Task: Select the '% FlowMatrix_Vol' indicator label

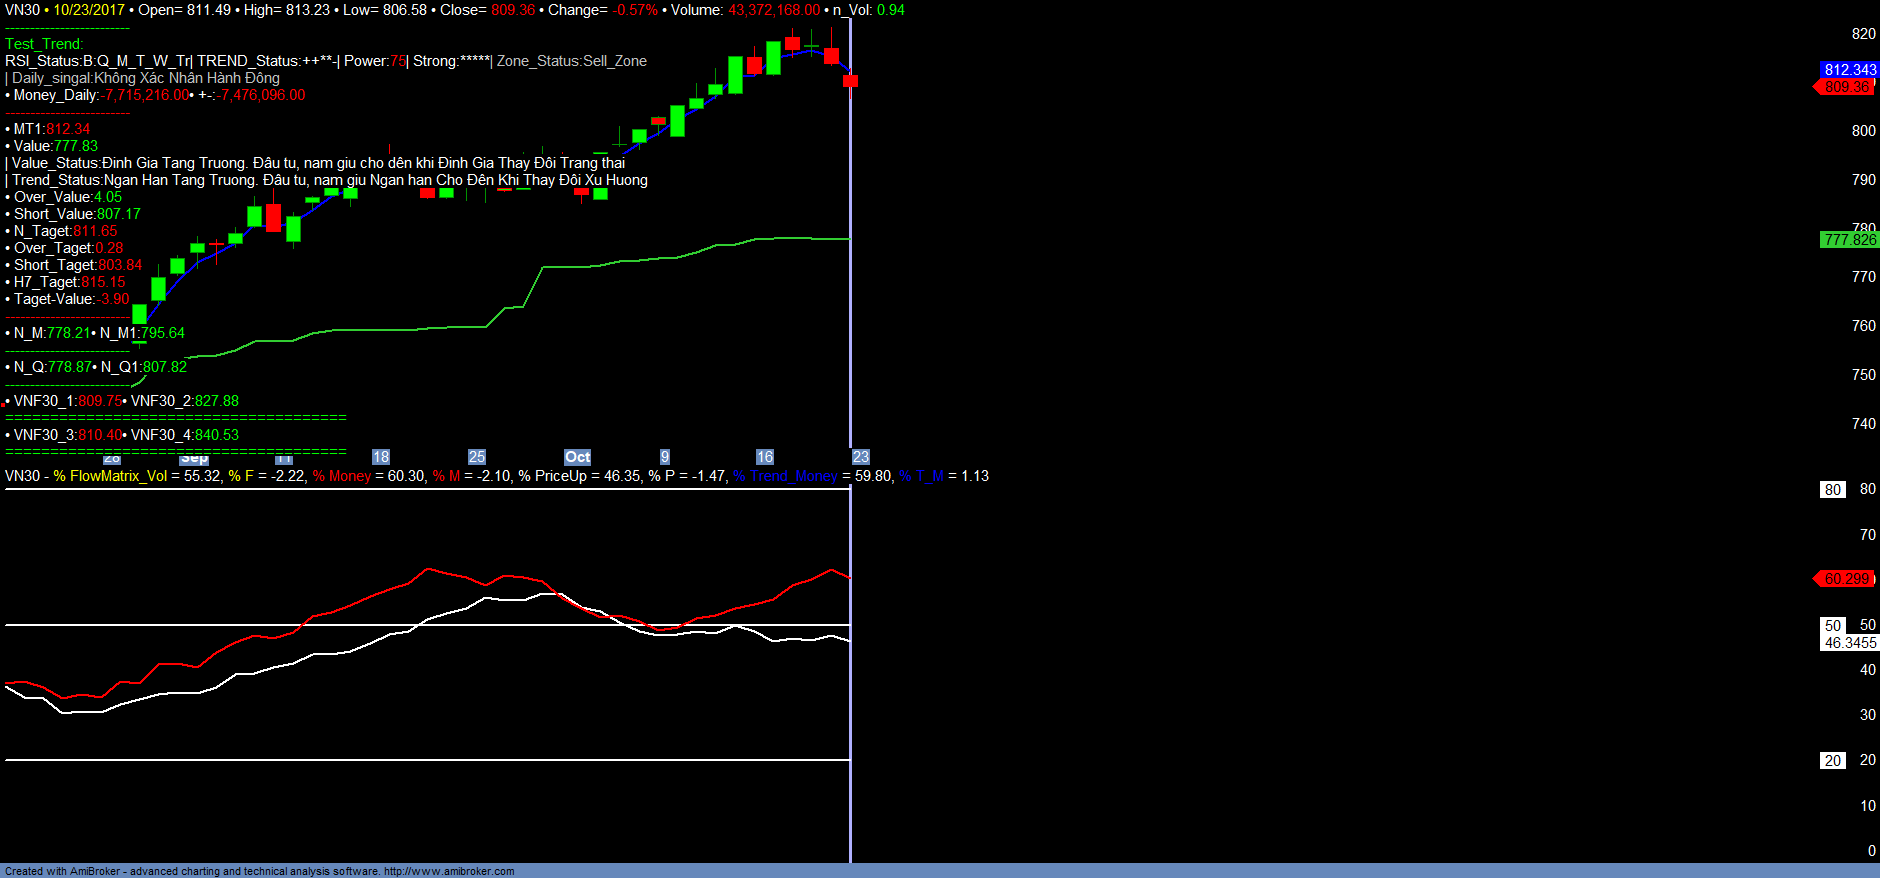Action: (110, 476)
